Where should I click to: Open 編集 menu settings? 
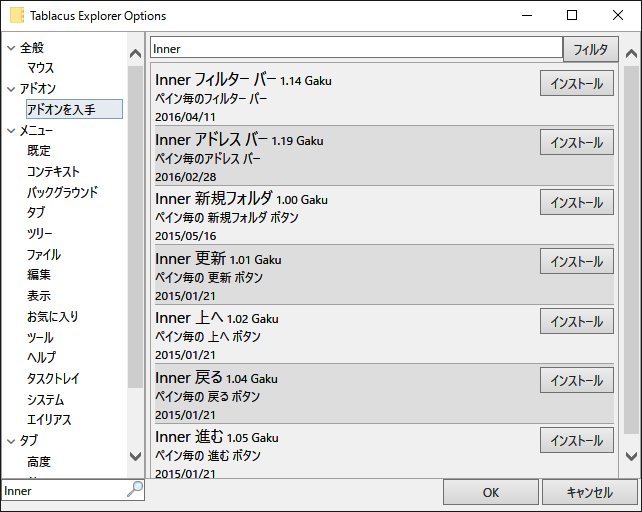[x=38, y=275]
